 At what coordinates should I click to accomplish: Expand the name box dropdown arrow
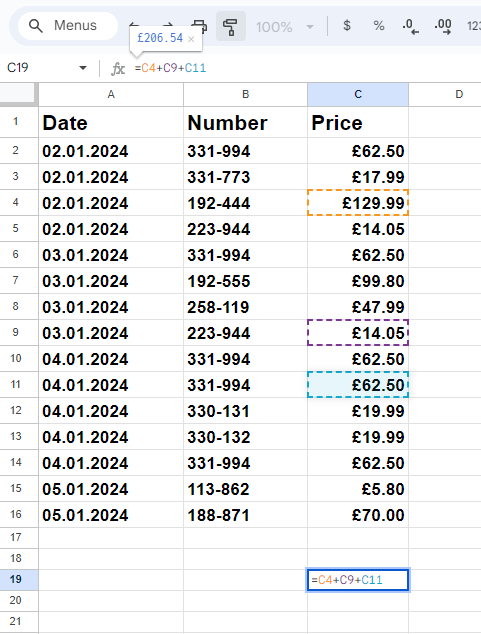pos(83,68)
